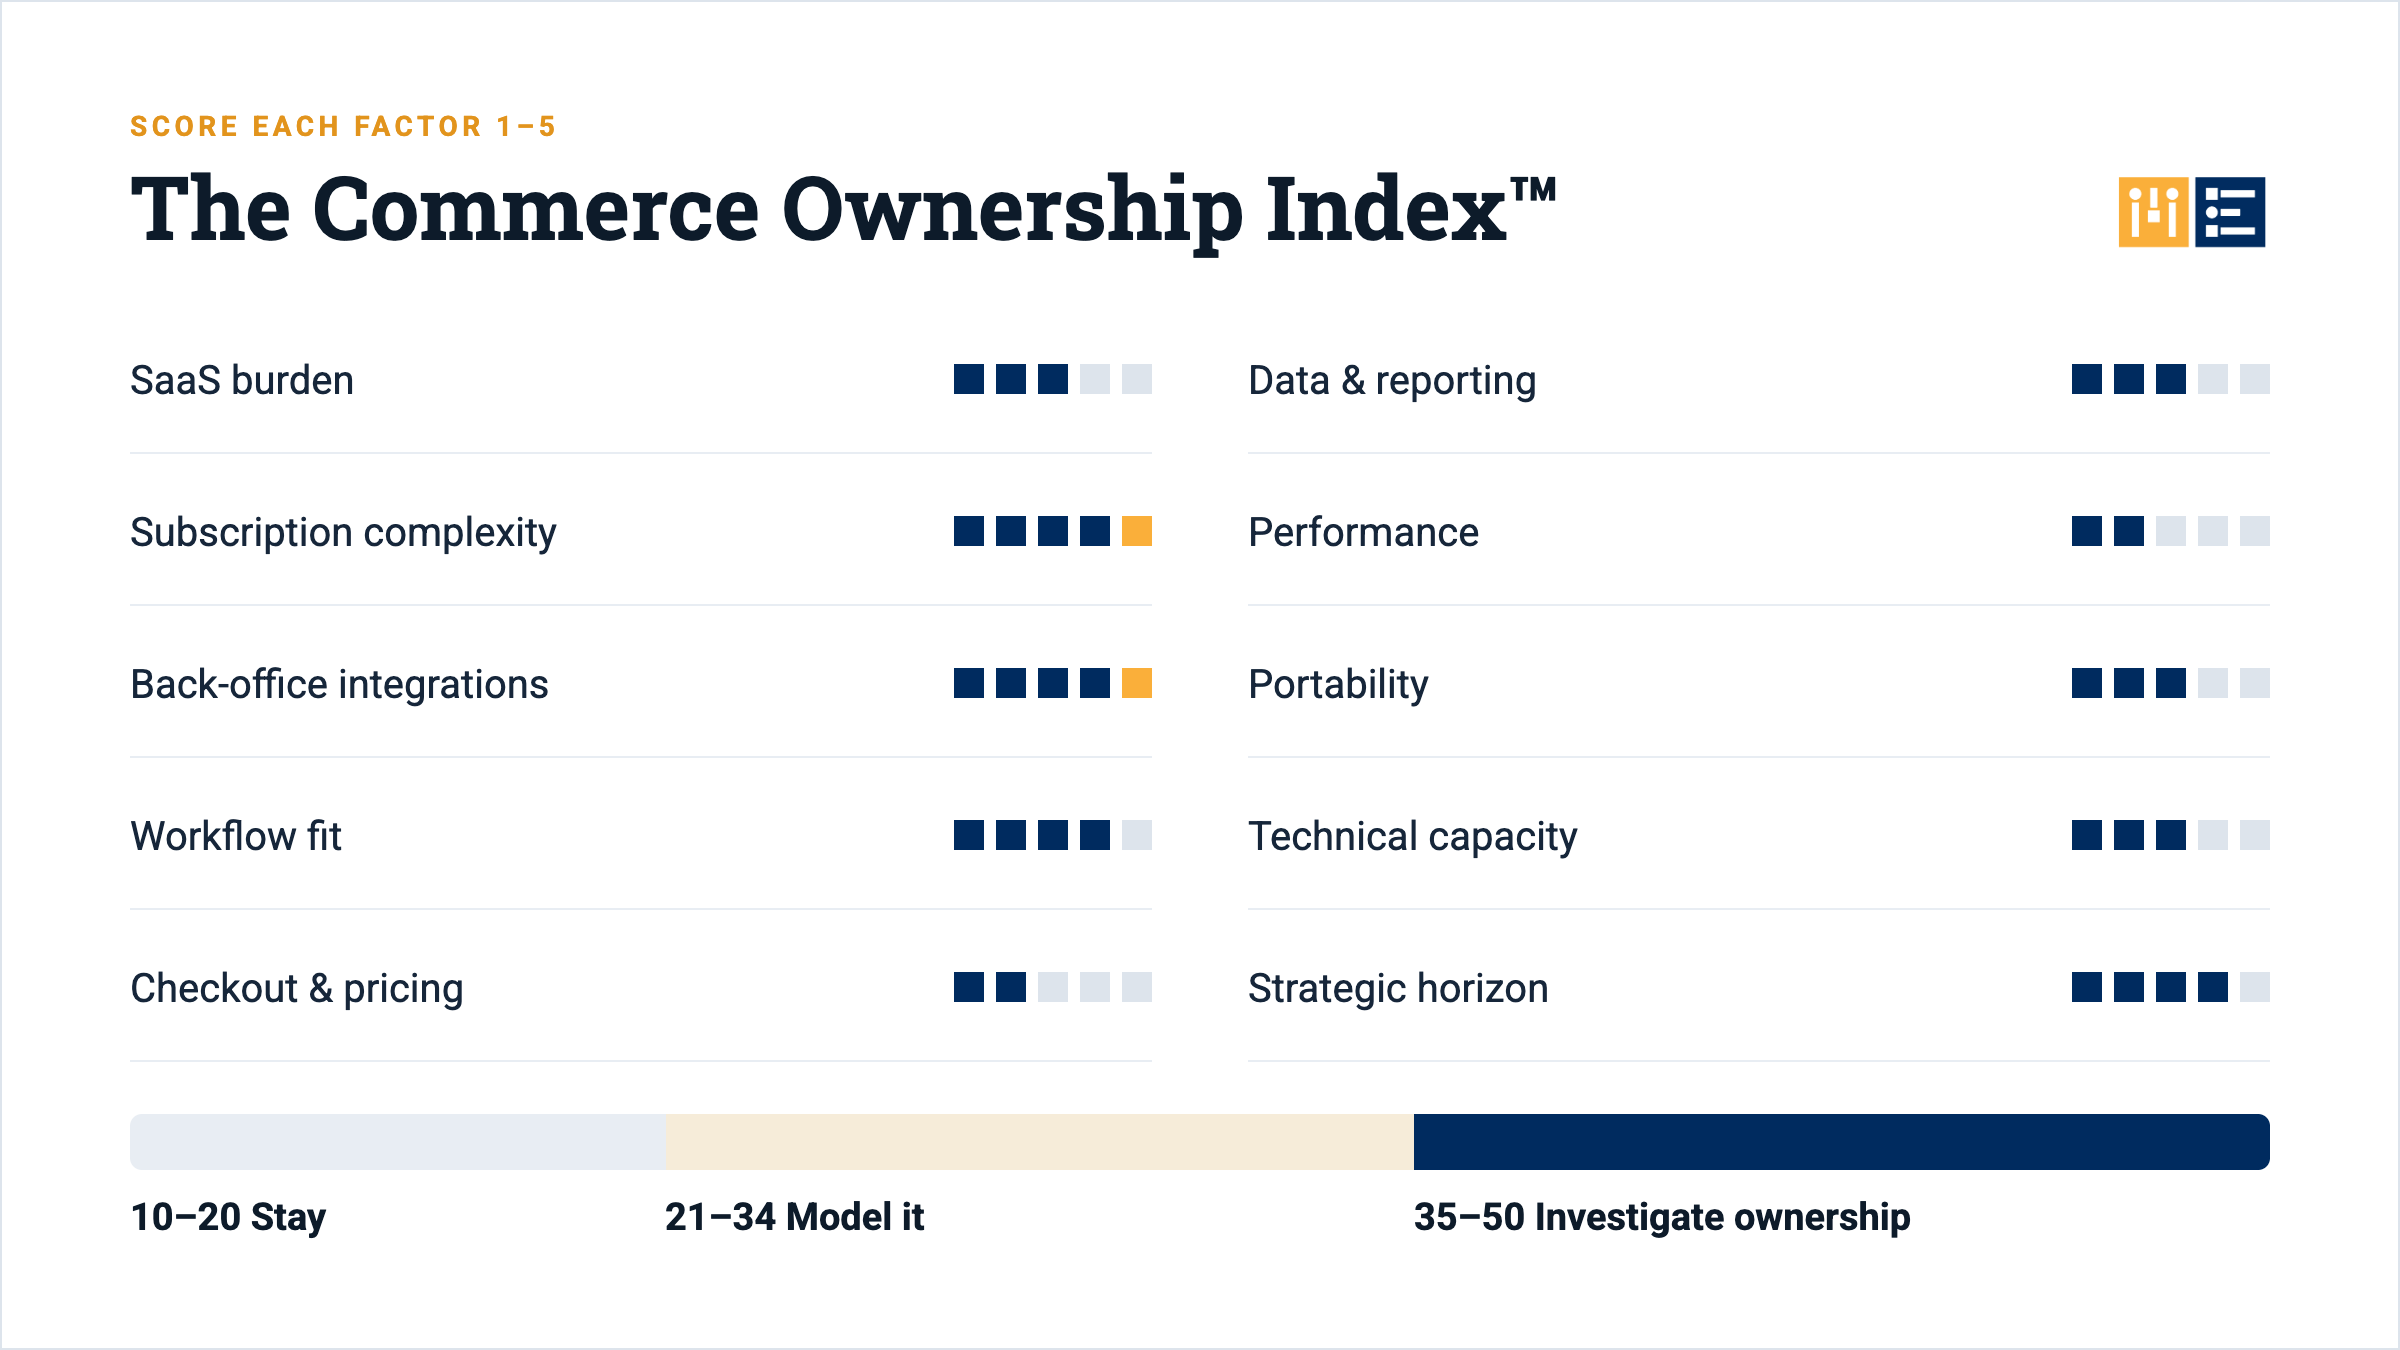Select the Checkout & pricing row label

[297, 989]
